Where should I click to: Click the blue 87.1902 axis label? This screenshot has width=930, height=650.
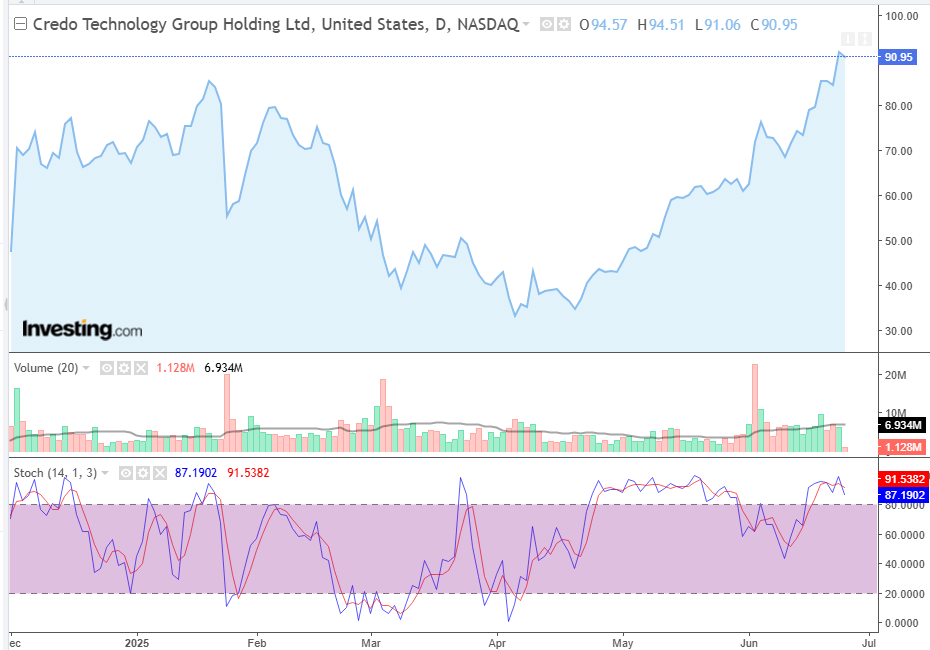pyautogui.click(x=903, y=495)
